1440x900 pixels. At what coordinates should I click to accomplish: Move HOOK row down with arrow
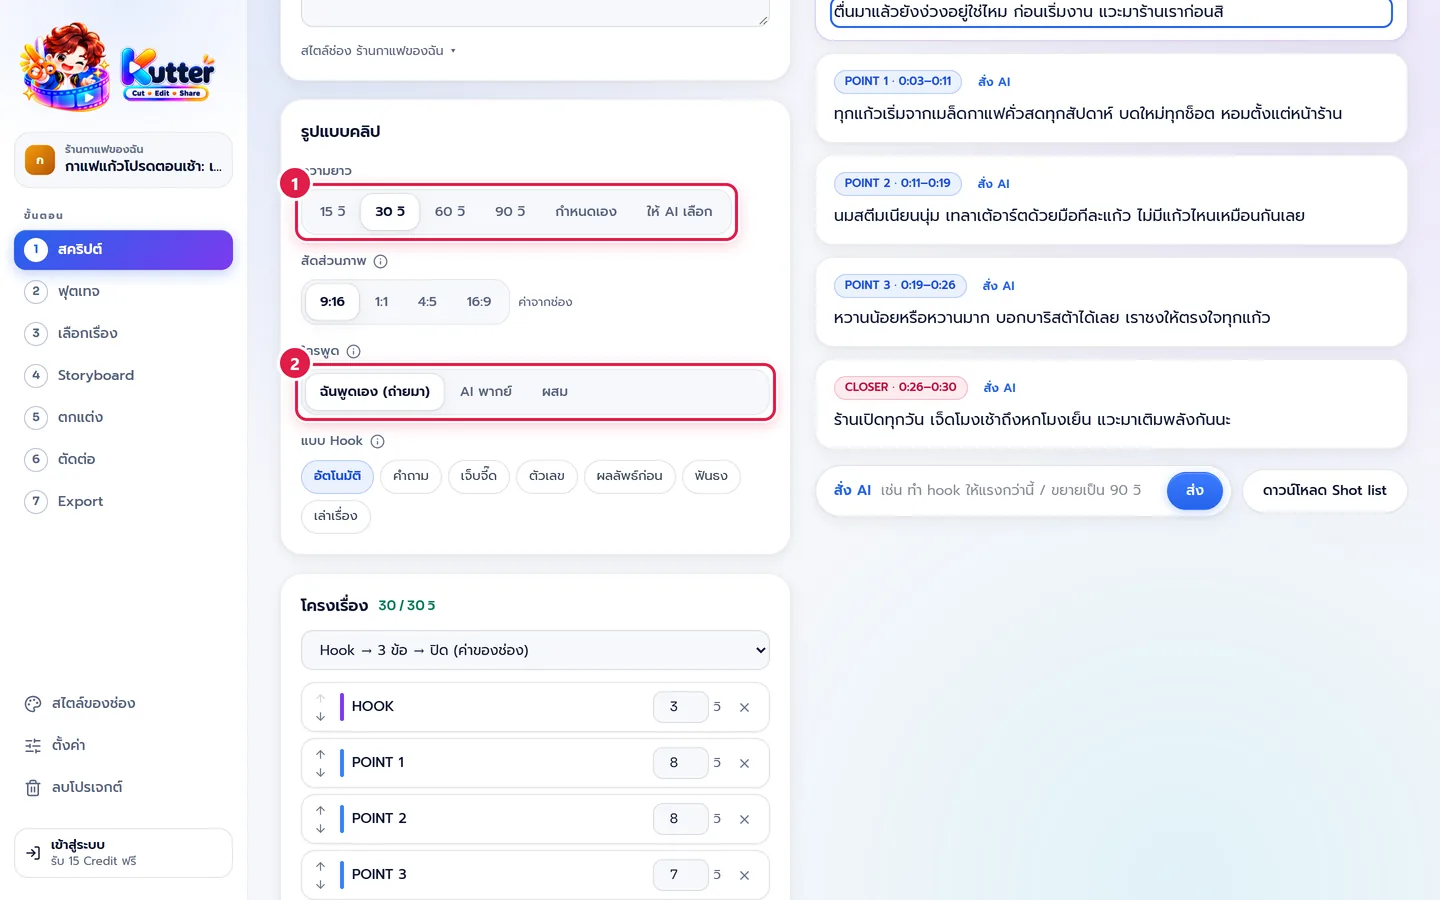(320, 716)
